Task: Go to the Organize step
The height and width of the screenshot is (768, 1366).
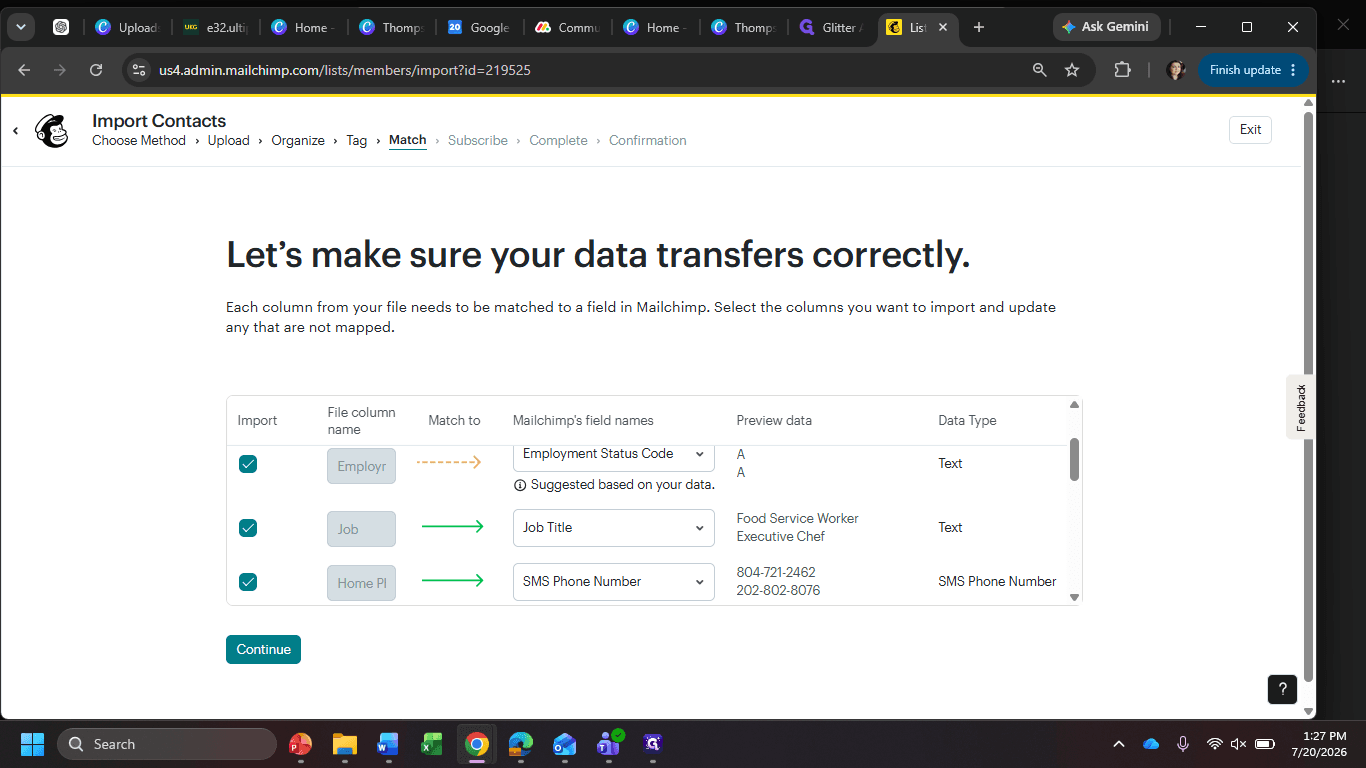Action: pyautogui.click(x=298, y=141)
